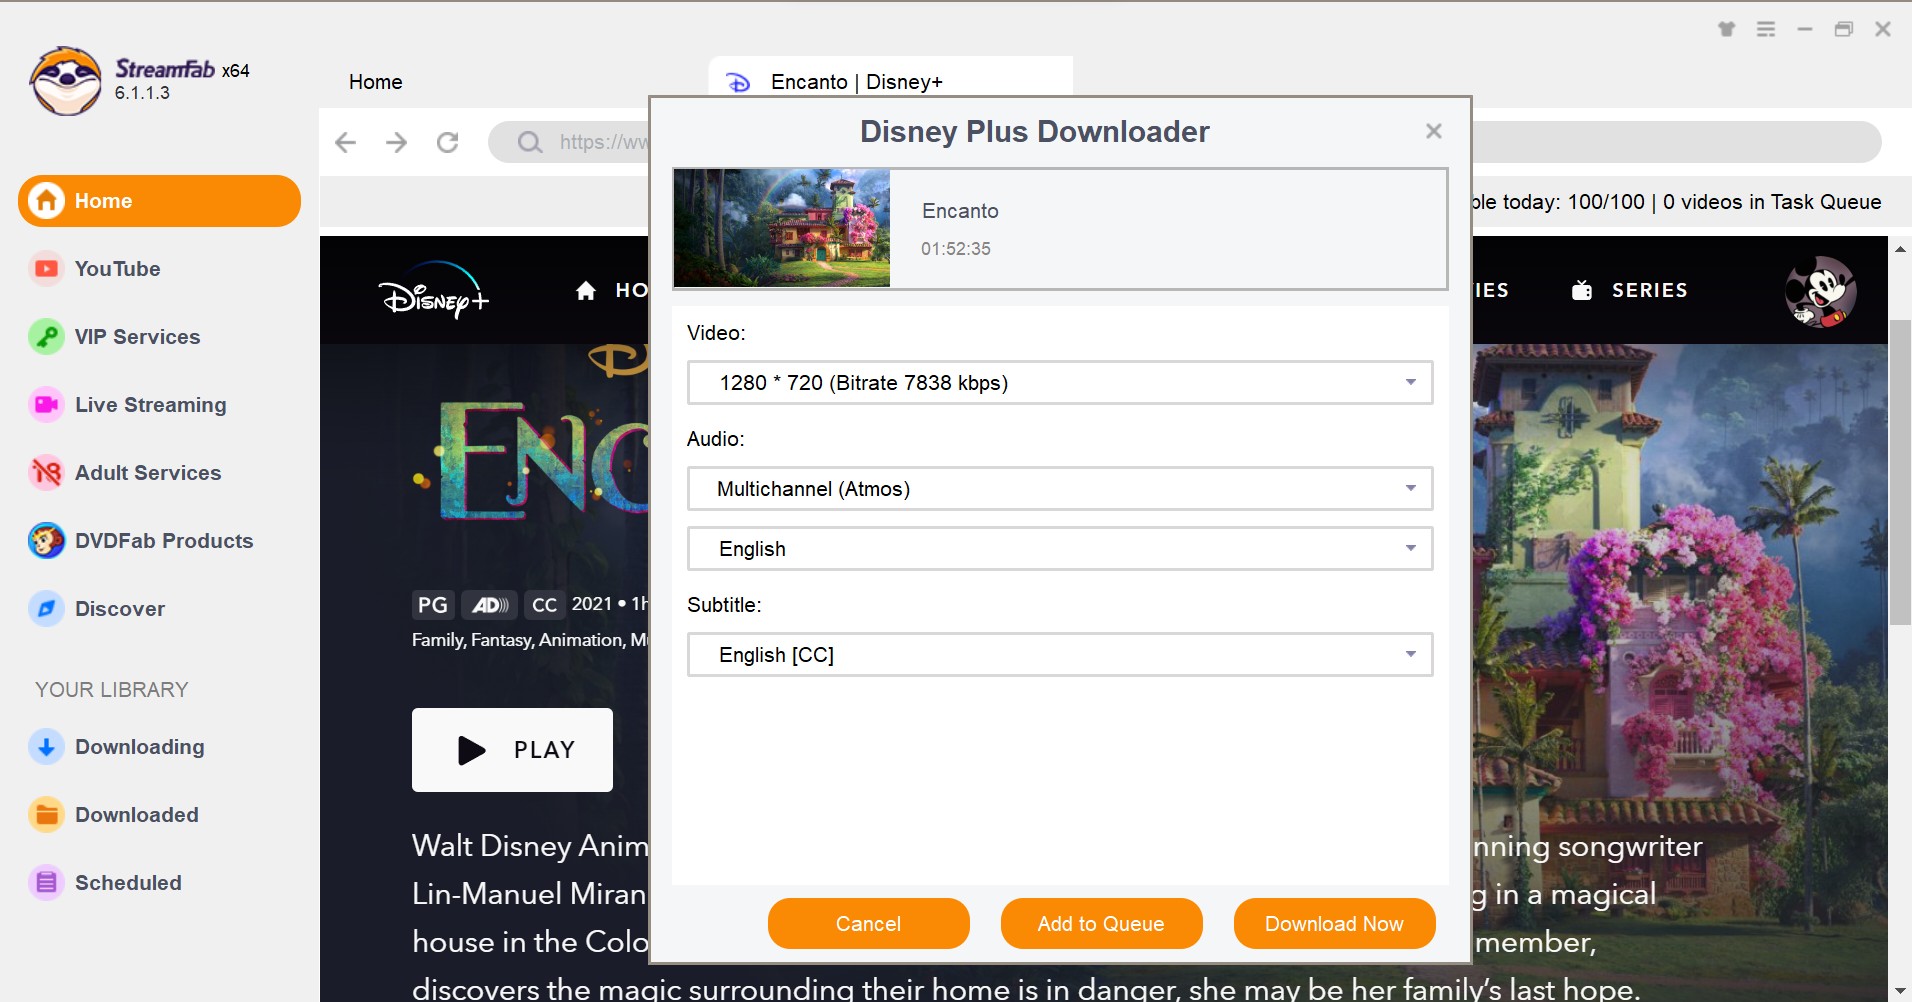Go back in the browser
1912x1002 pixels.
pos(346,142)
